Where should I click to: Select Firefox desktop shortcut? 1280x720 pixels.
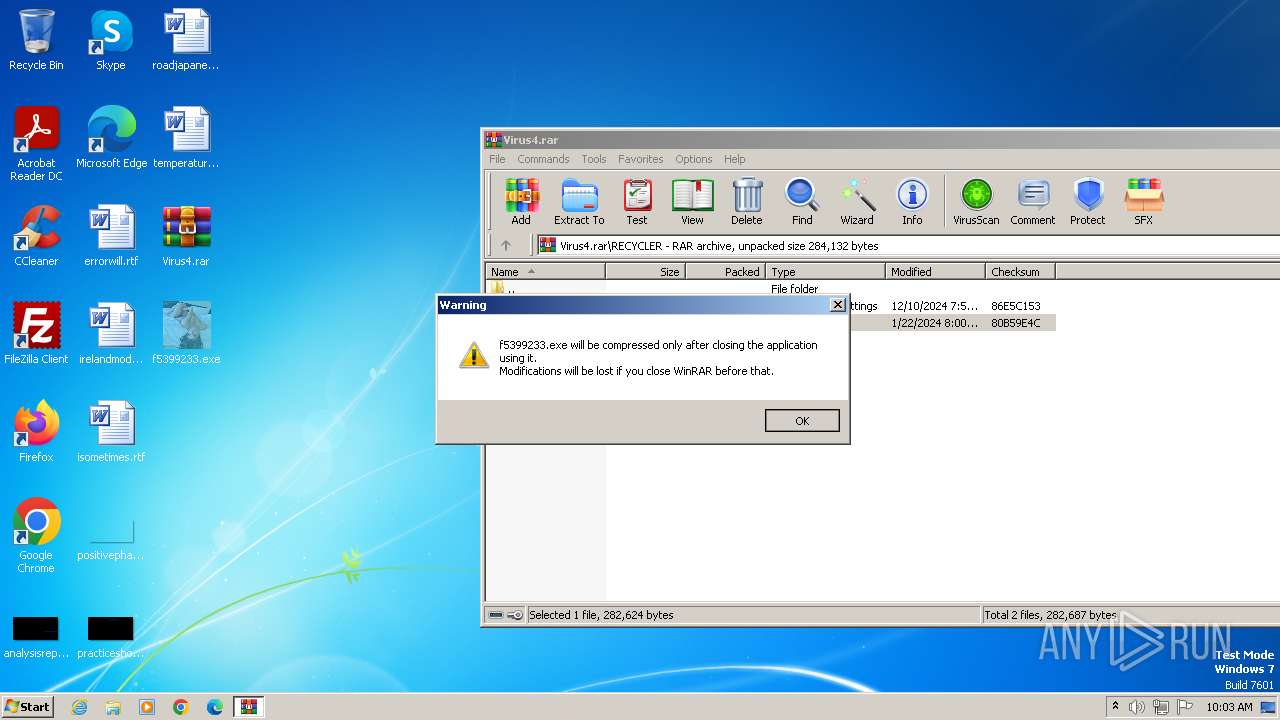[36, 432]
